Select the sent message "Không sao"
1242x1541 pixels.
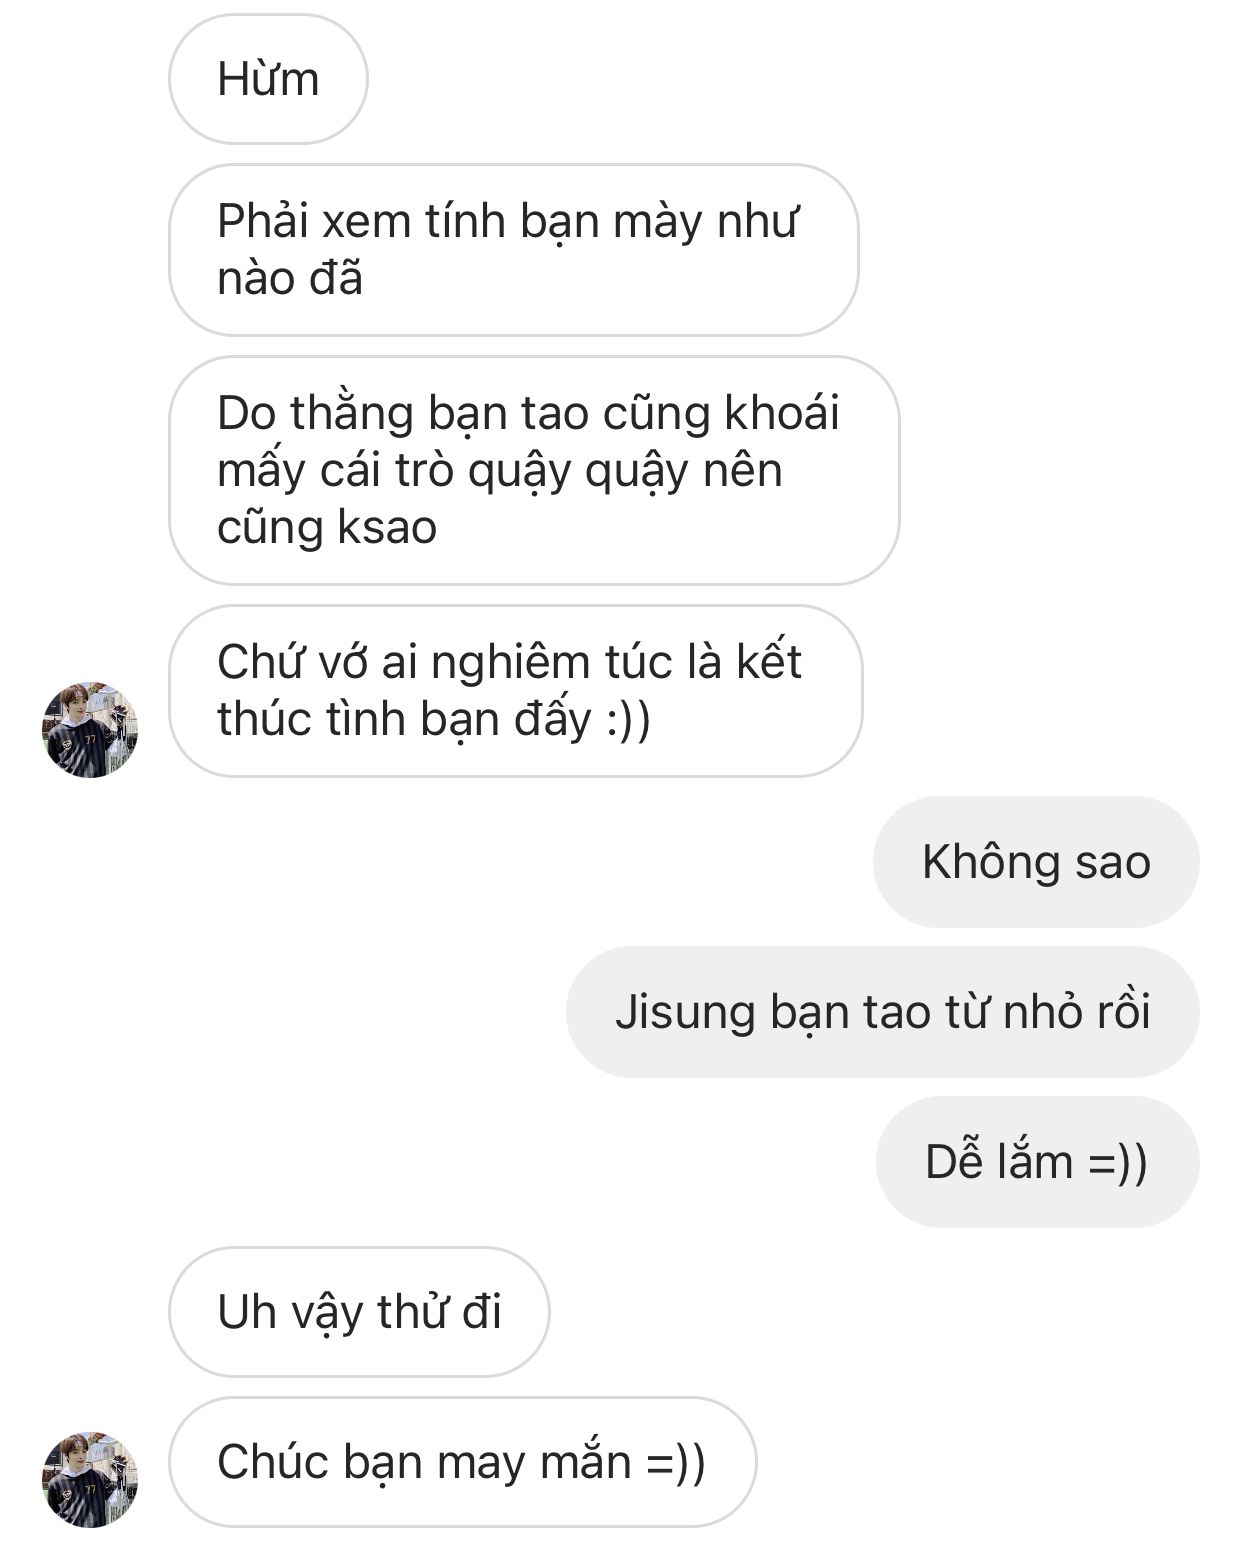pos(1036,862)
